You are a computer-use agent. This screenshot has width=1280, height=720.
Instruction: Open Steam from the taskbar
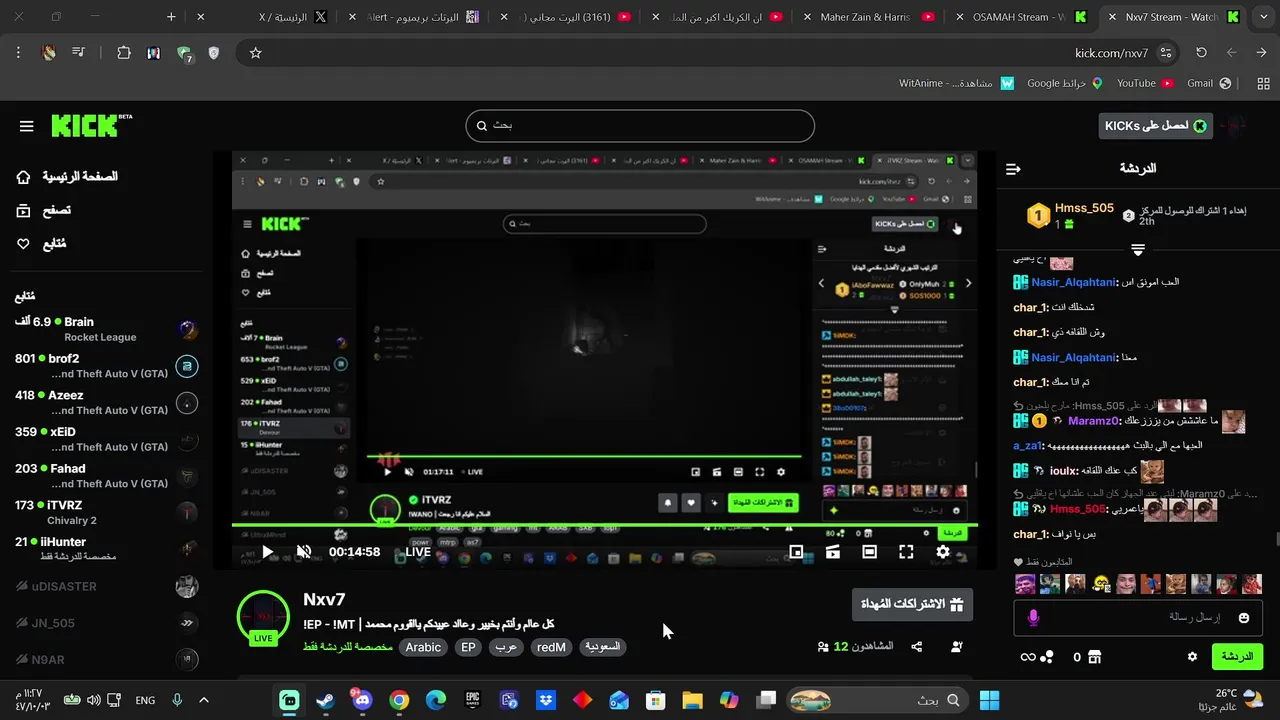tap(325, 700)
